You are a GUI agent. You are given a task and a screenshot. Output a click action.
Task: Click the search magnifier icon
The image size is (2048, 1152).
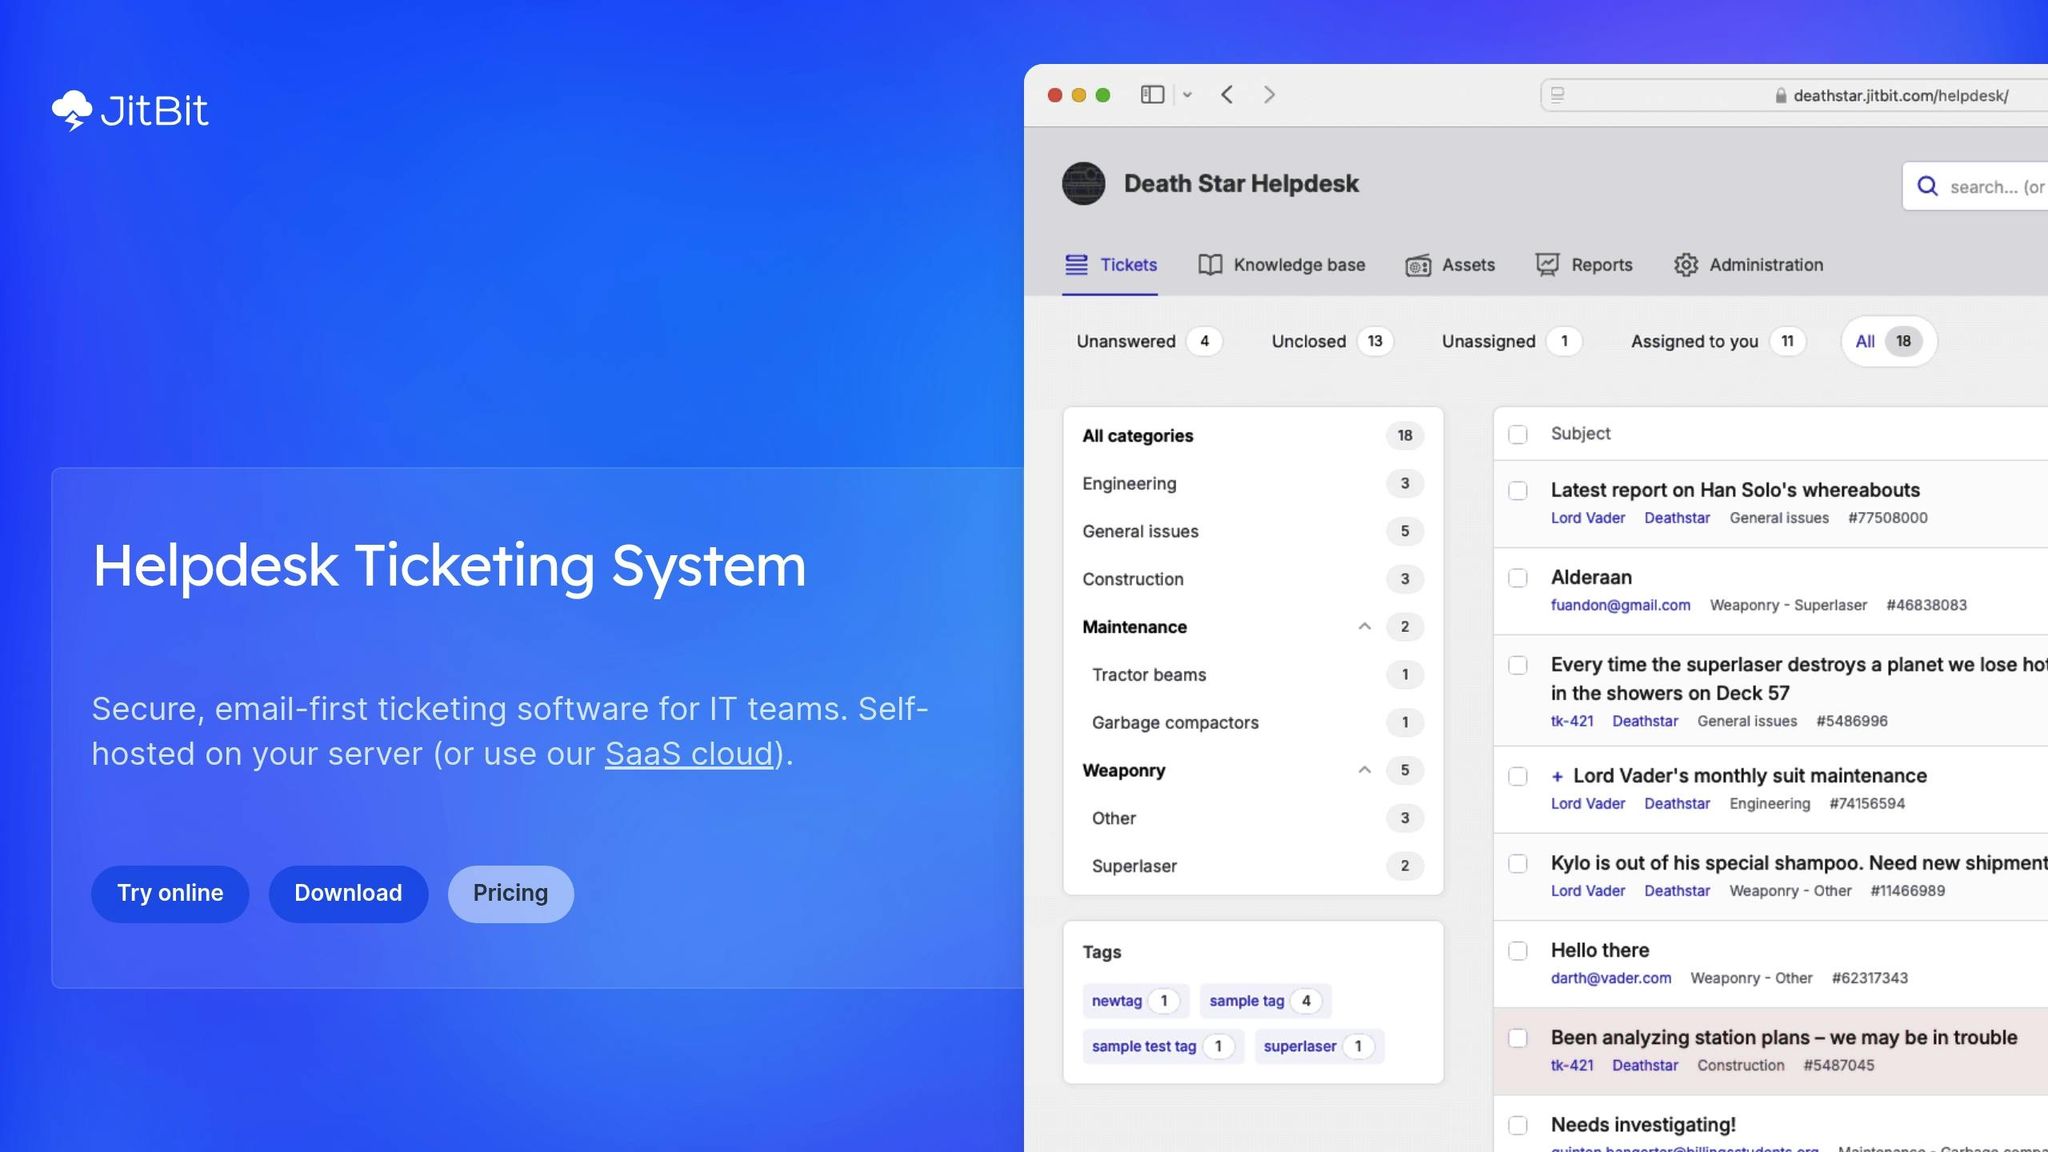tap(1927, 186)
